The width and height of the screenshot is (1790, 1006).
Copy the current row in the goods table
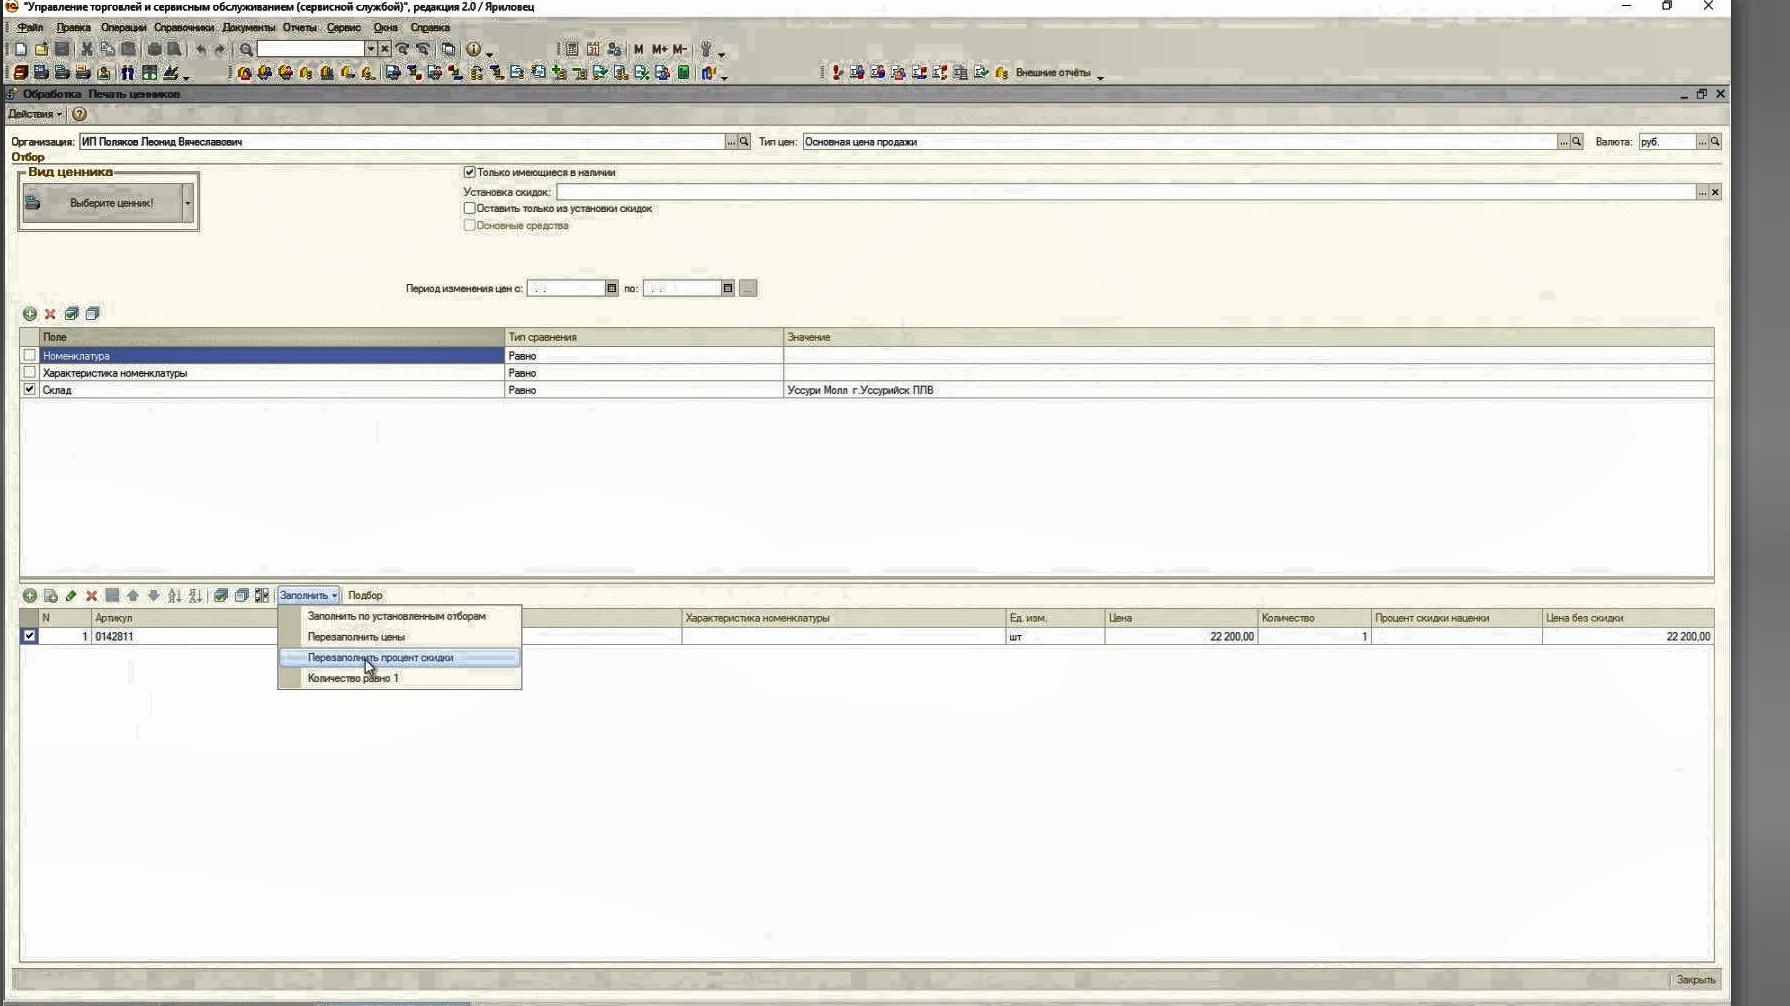tap(51, 596)
